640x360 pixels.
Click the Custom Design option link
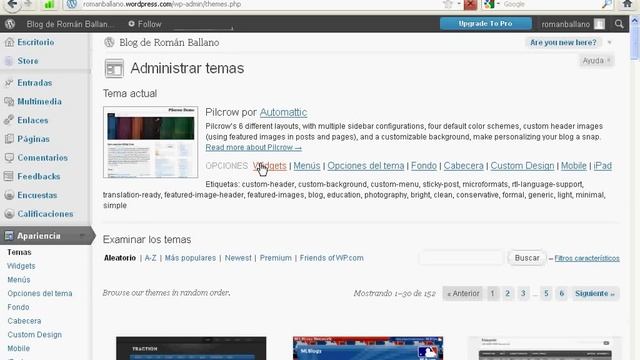[522, 166]
